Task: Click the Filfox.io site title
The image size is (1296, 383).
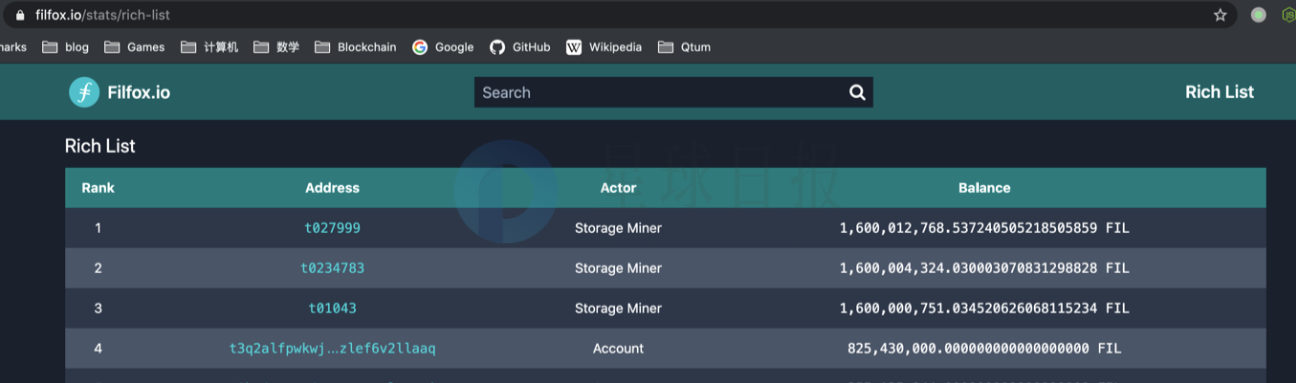Action: (x=138, y=92)
